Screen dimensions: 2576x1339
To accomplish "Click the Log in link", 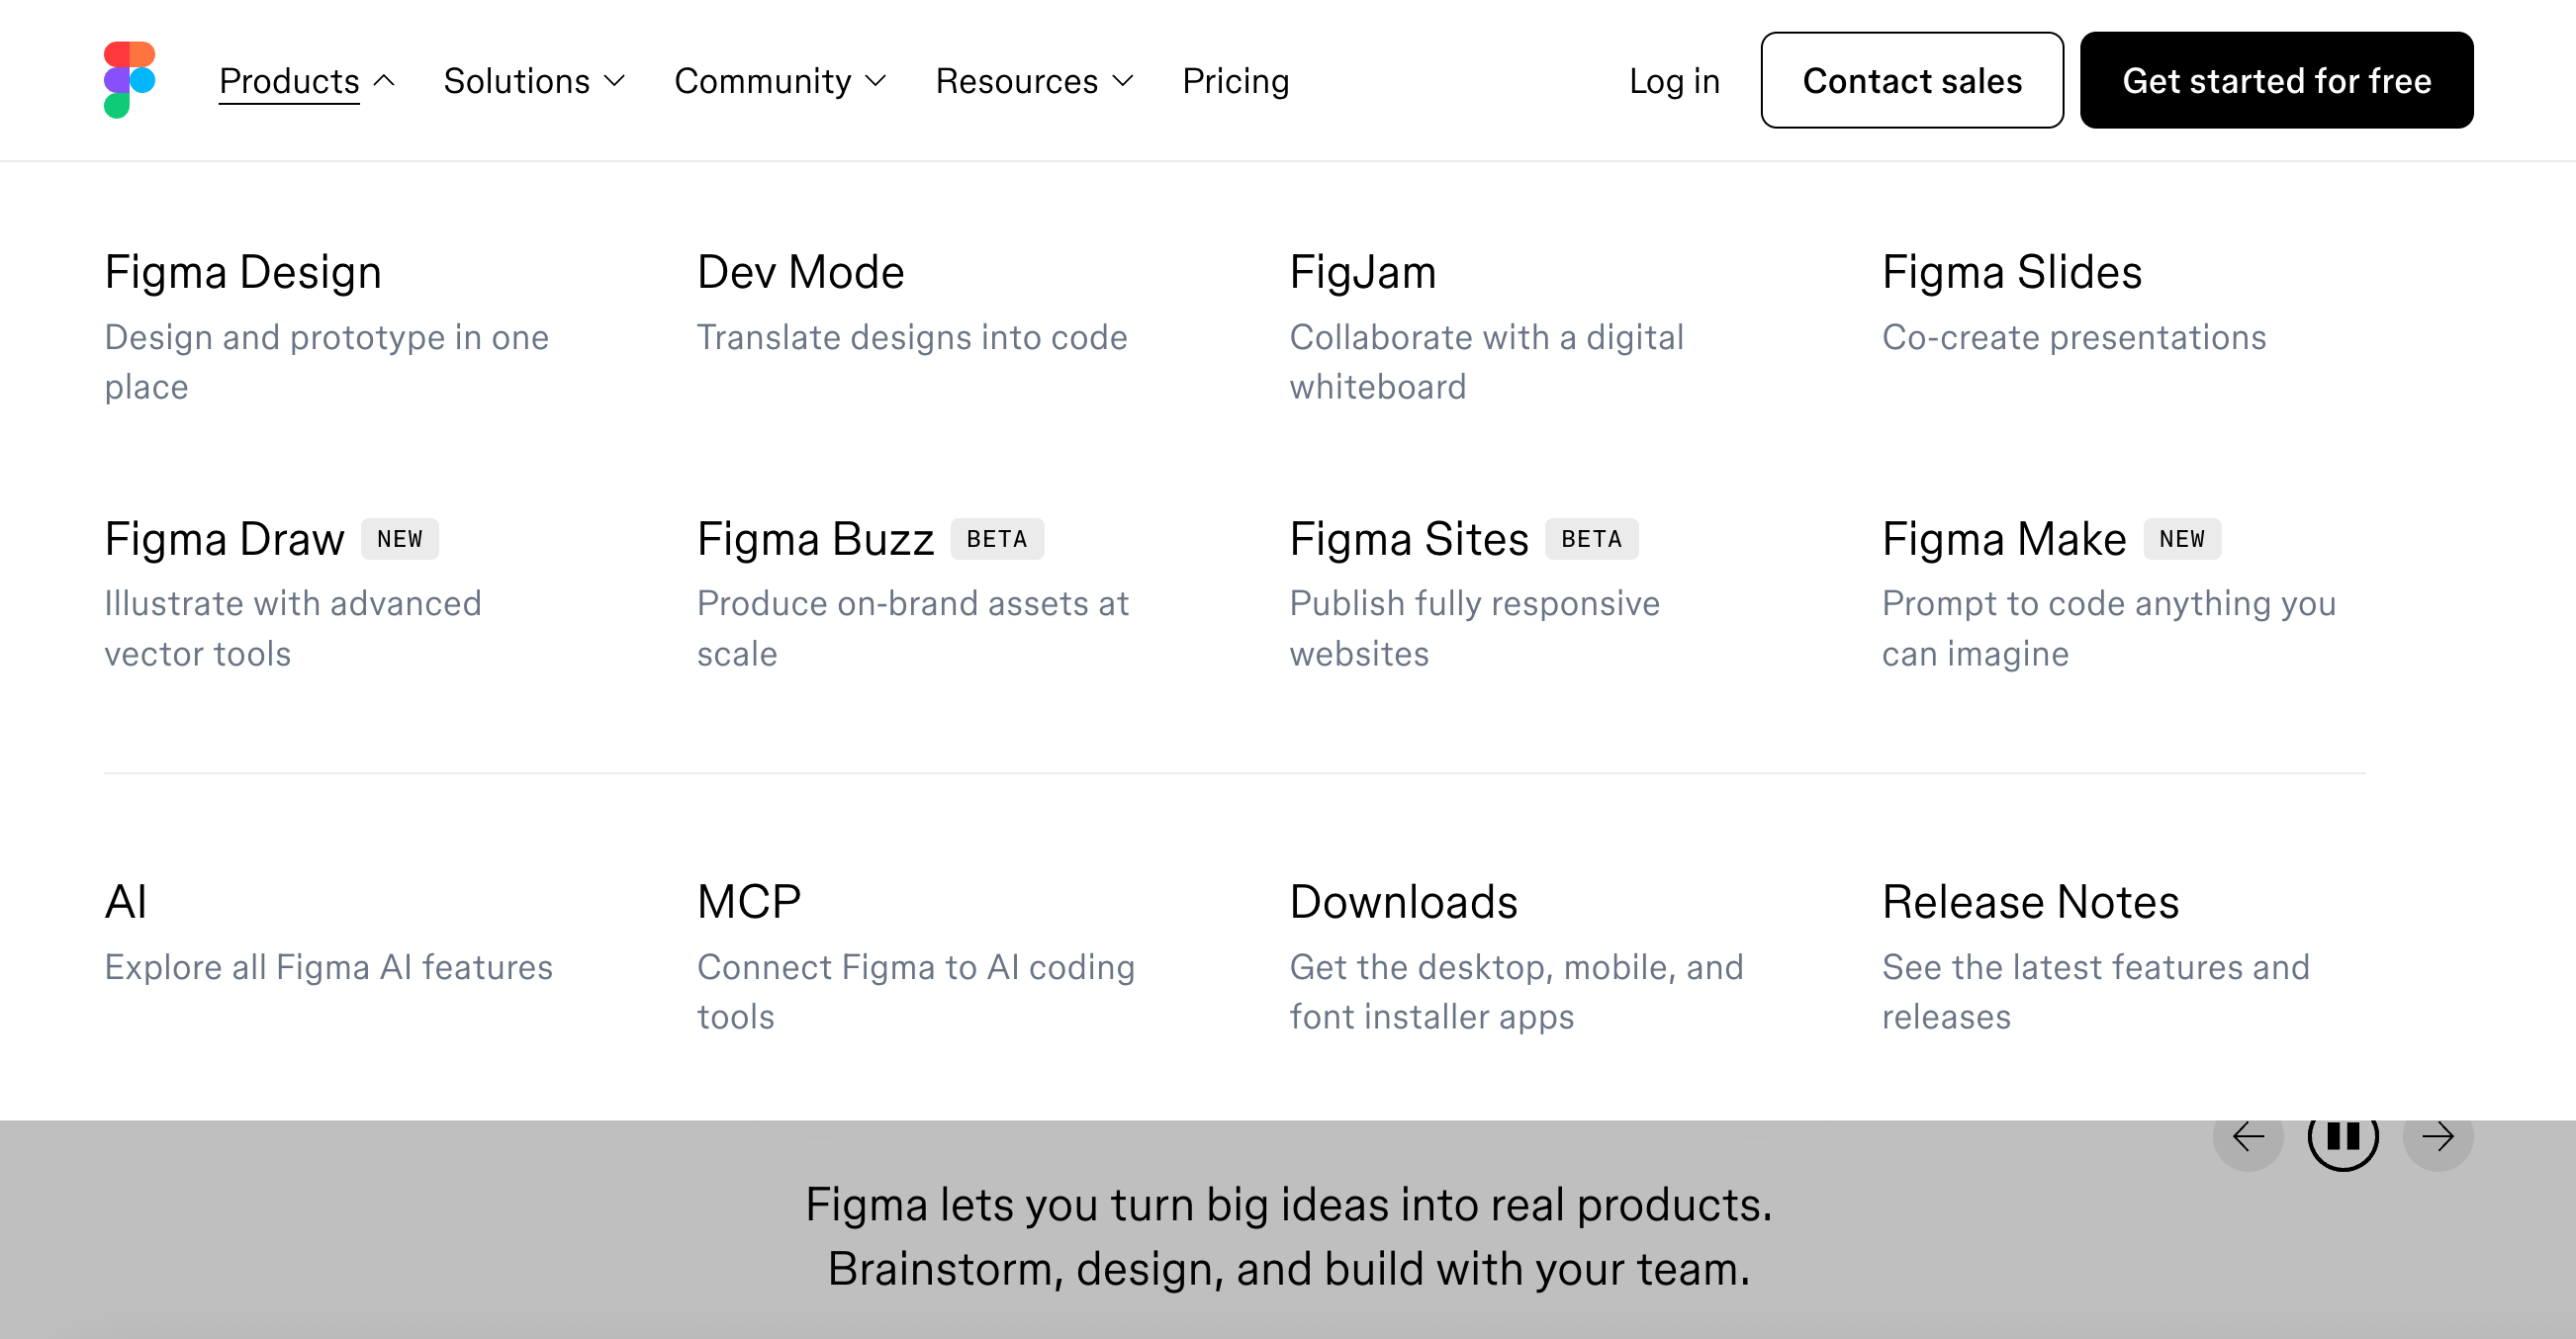I will coord(1674,81).
